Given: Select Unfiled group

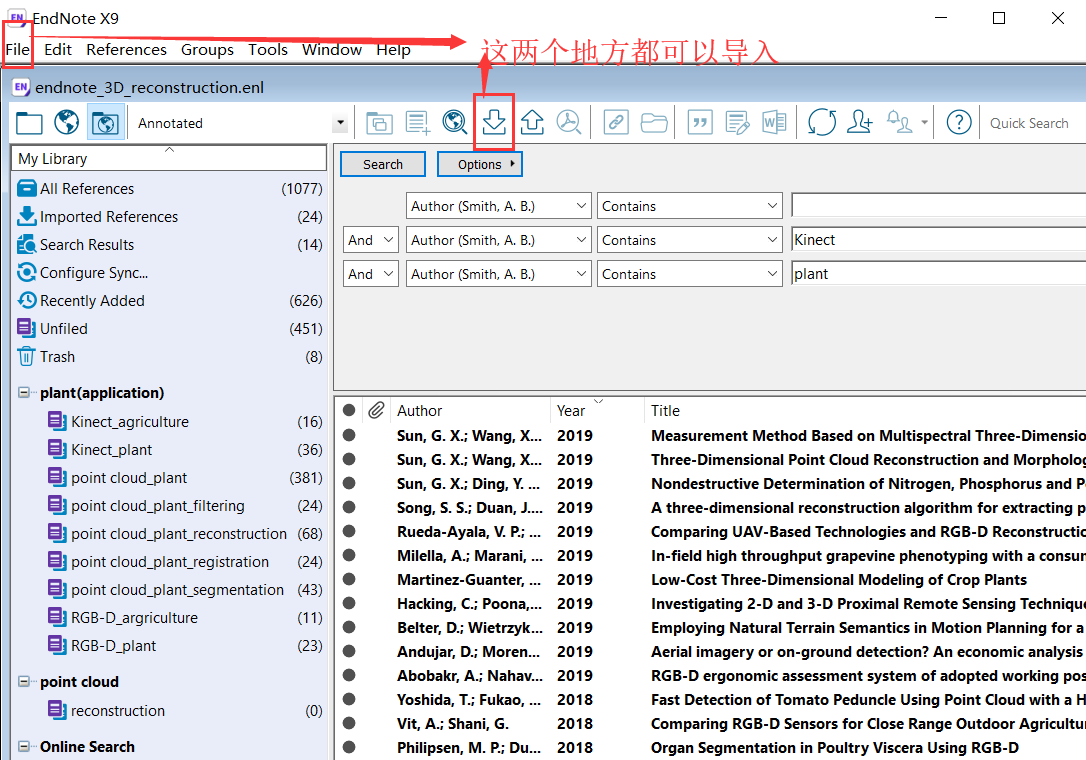Looking at the screenshot, I should [170, 328].
